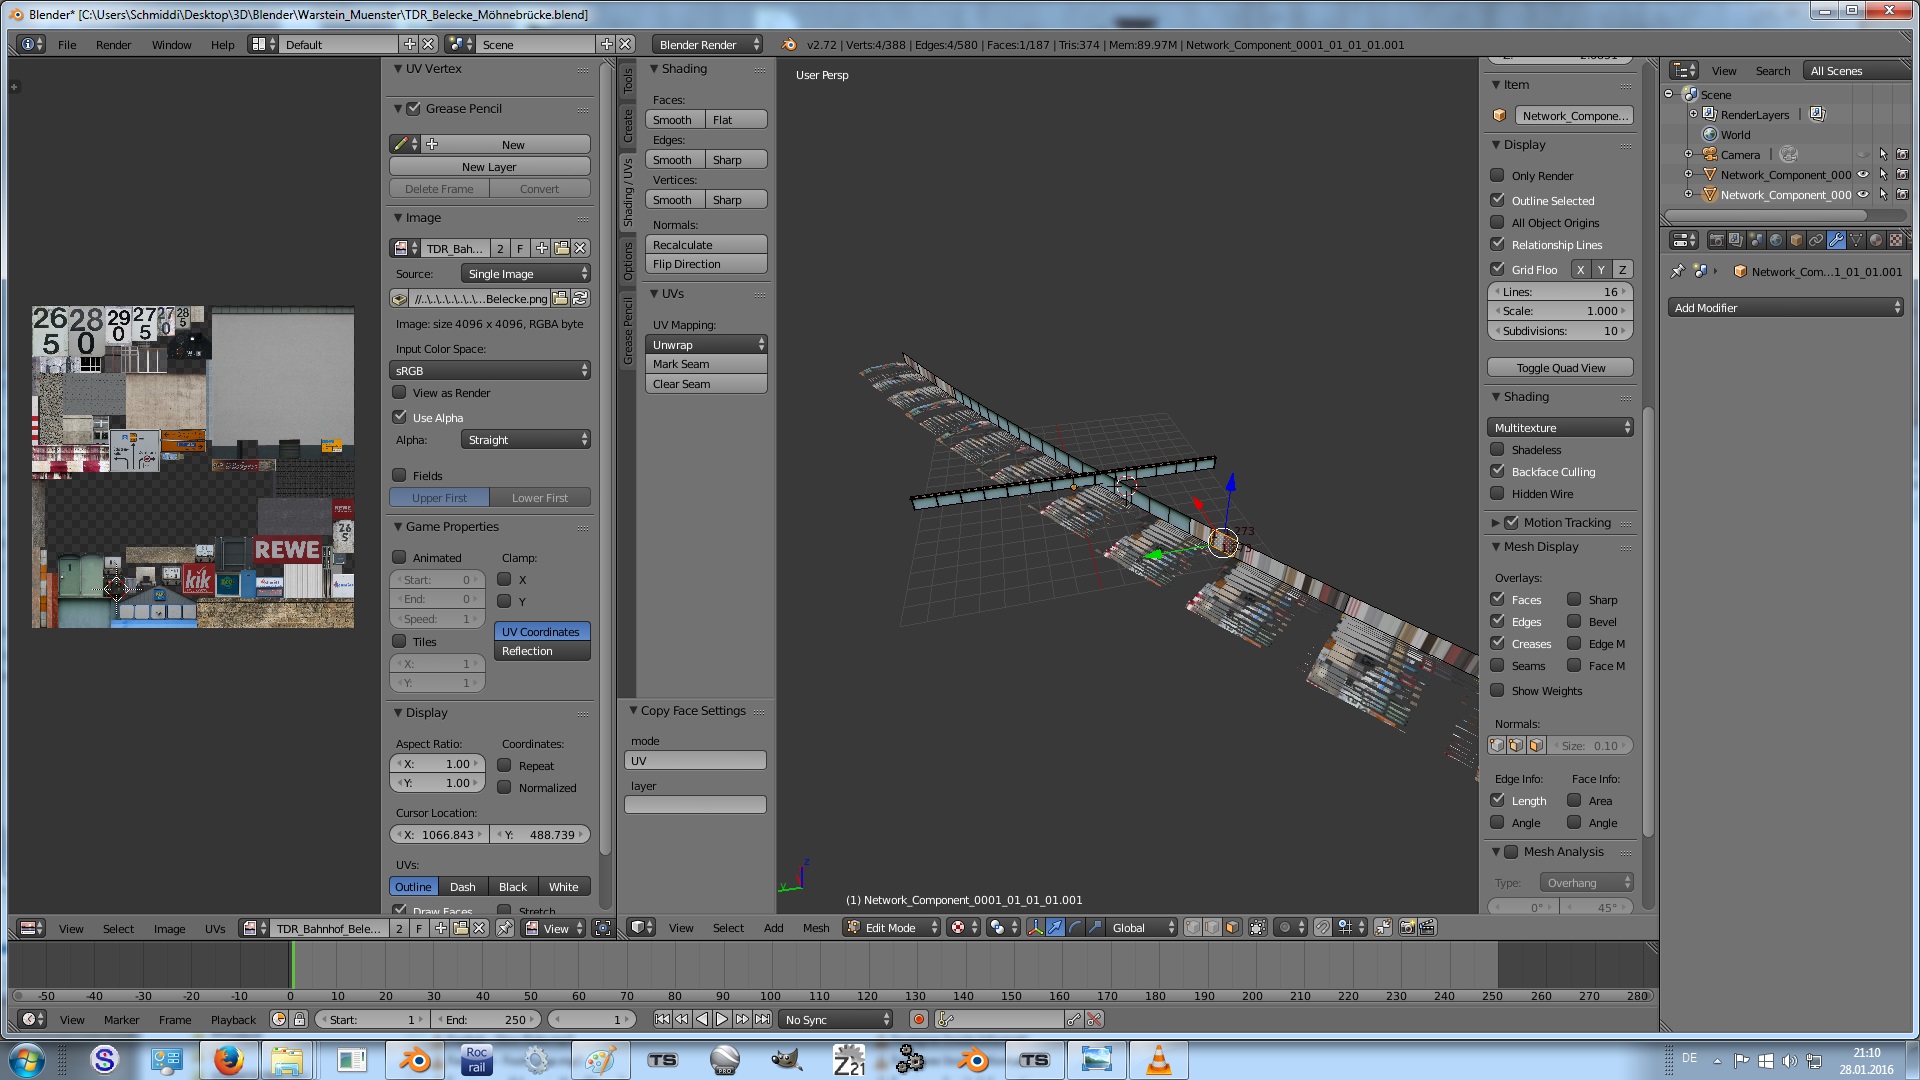This screenshot has height=1080, width=1920.
Task: Launch Firefox from the Windows taskbar
Action: 228,1060
